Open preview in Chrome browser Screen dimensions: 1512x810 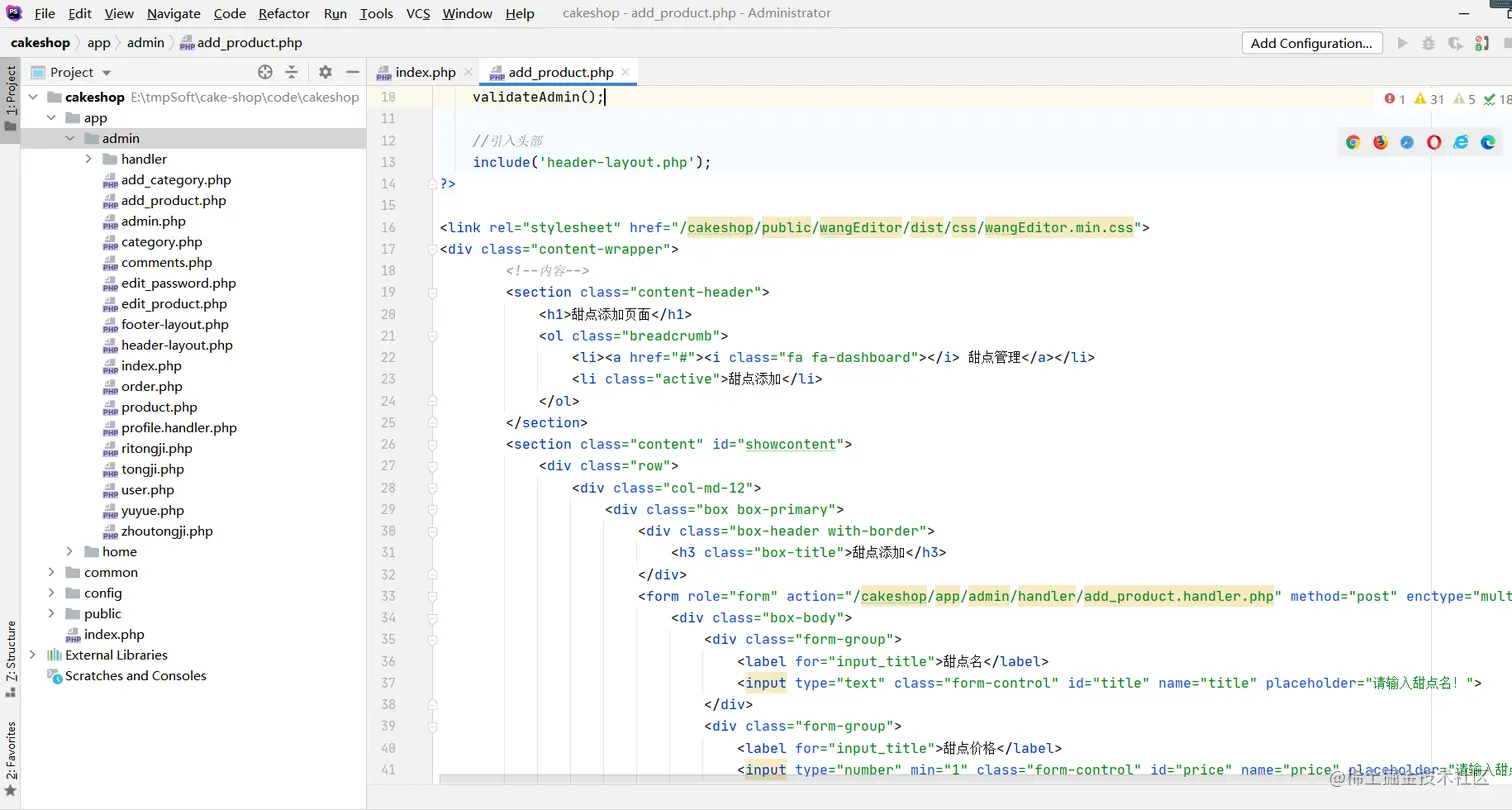pyautogui.click(x=1353, y=142)
